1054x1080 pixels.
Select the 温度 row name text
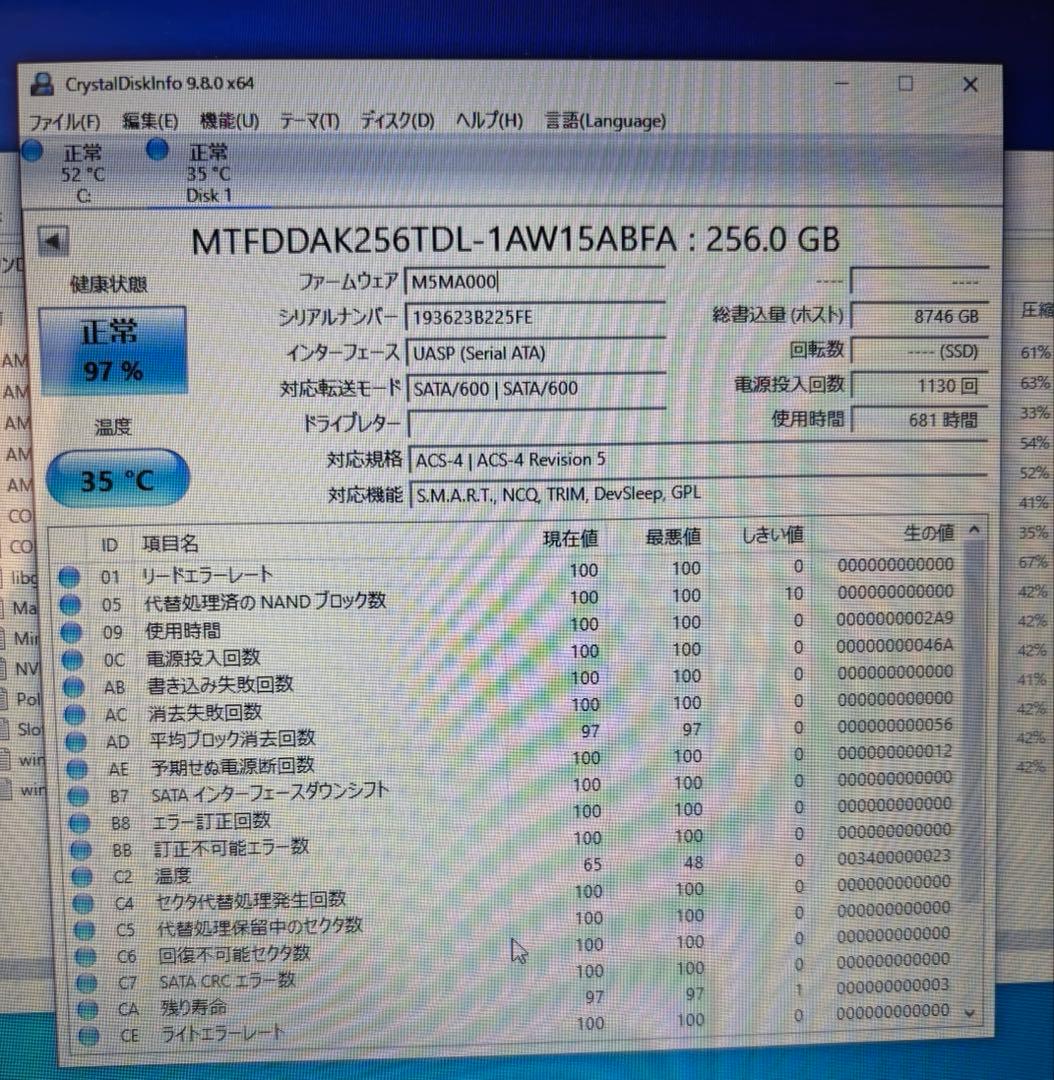point(172,875)
